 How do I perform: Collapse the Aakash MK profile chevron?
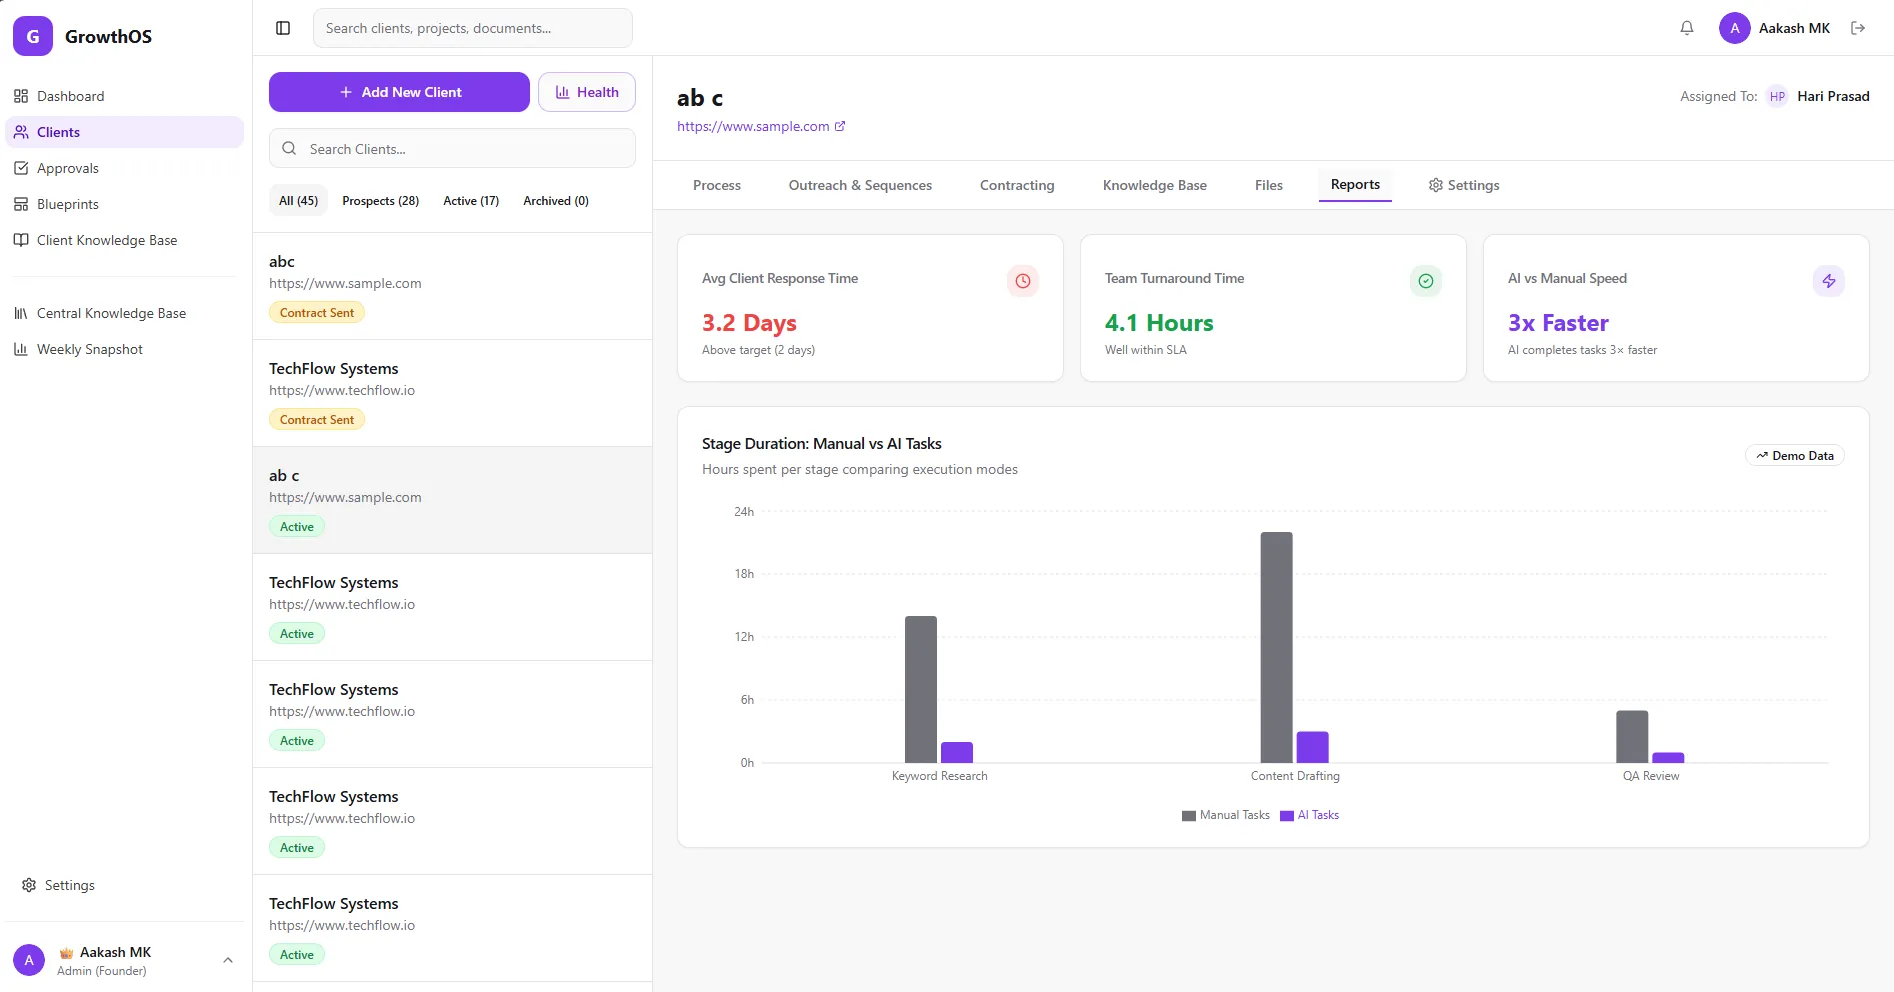(x=227, y=958)
